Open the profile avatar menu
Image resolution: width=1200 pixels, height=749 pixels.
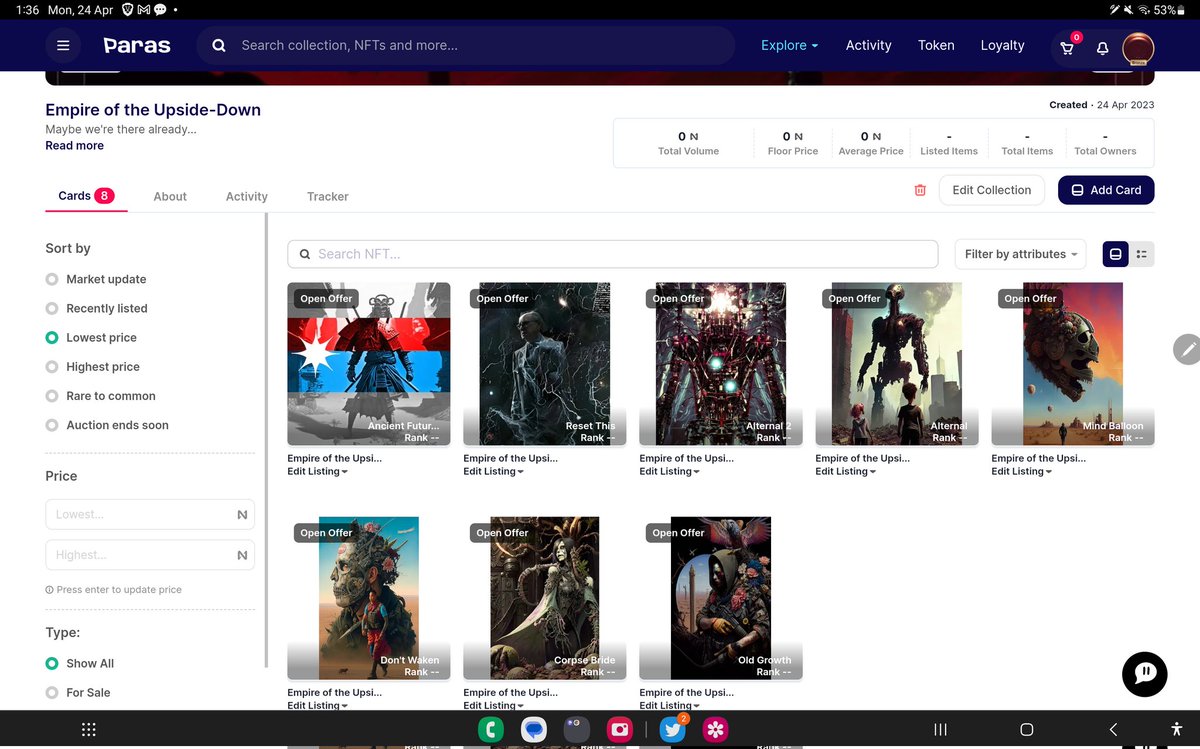click(1138, 47)
